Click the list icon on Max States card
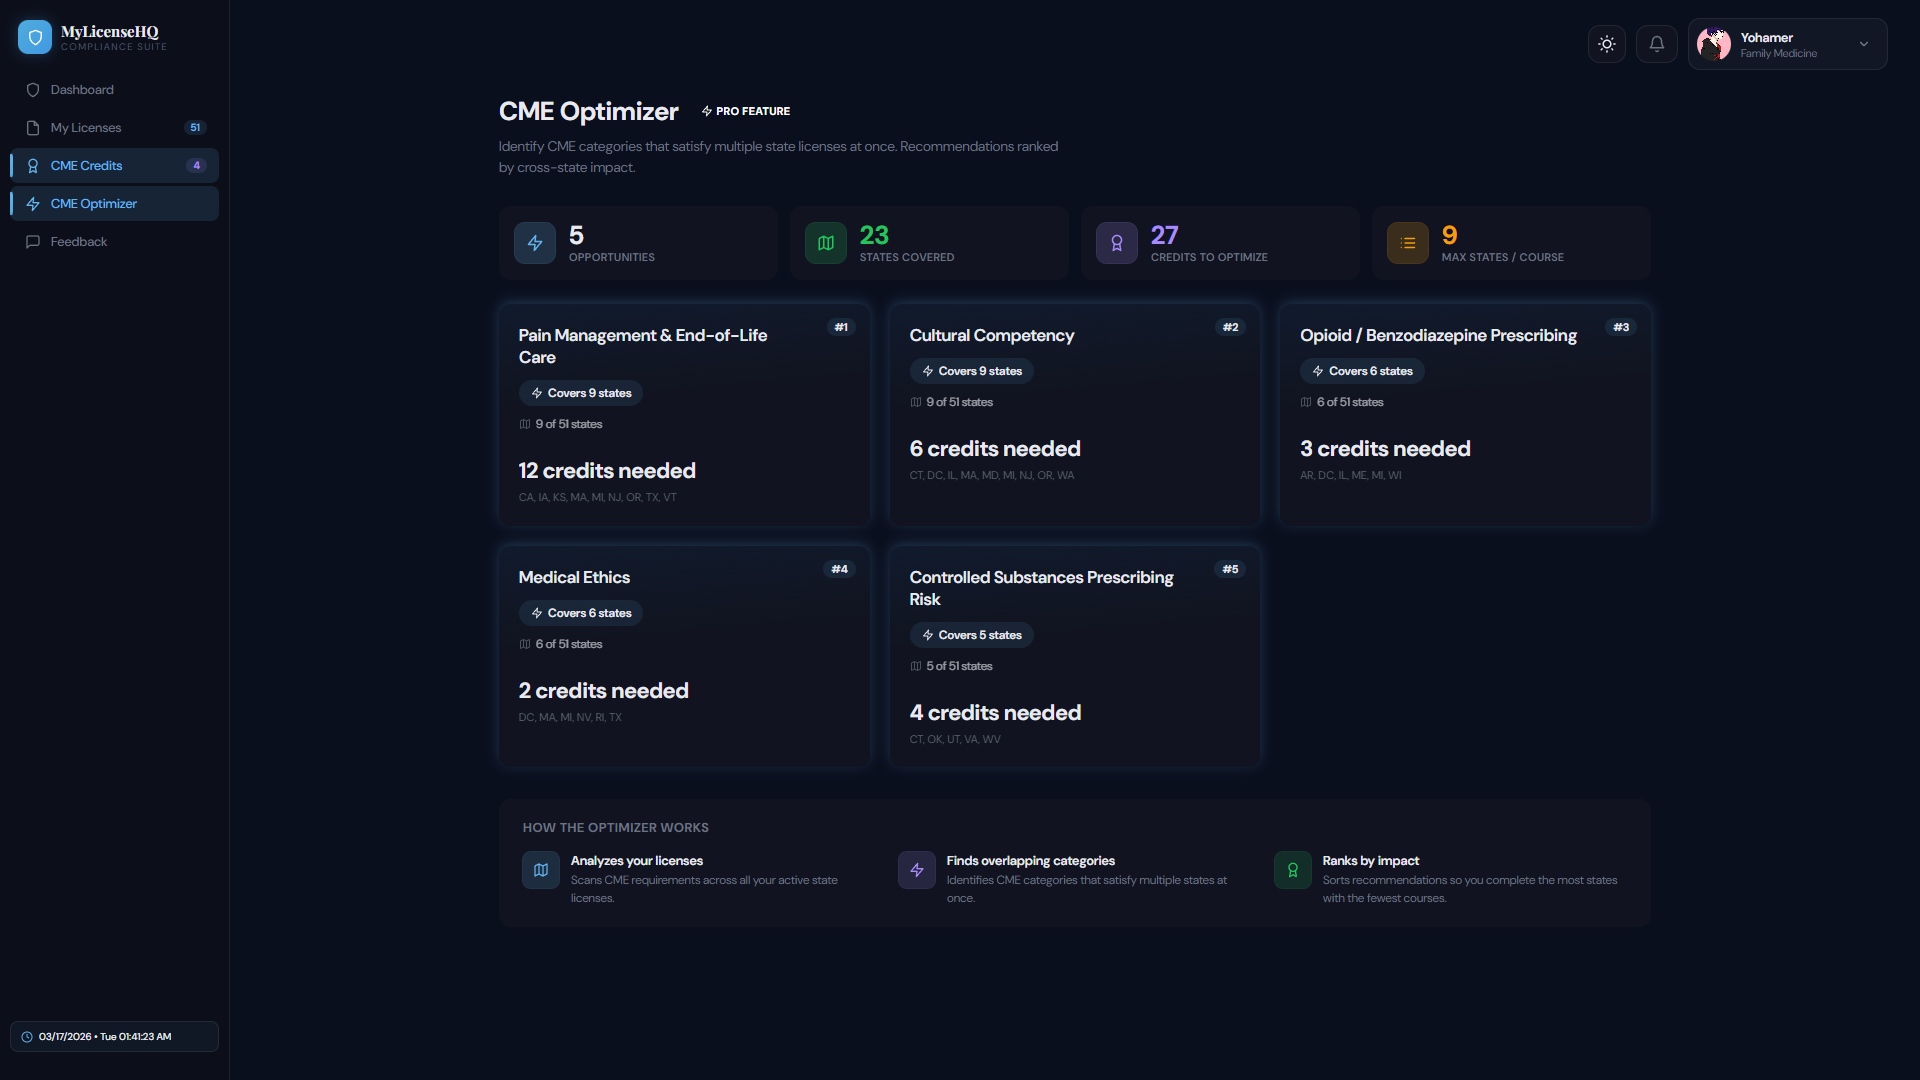Image resolution: width=1920 pixels, height=1080 pixels. point(1407,242)
